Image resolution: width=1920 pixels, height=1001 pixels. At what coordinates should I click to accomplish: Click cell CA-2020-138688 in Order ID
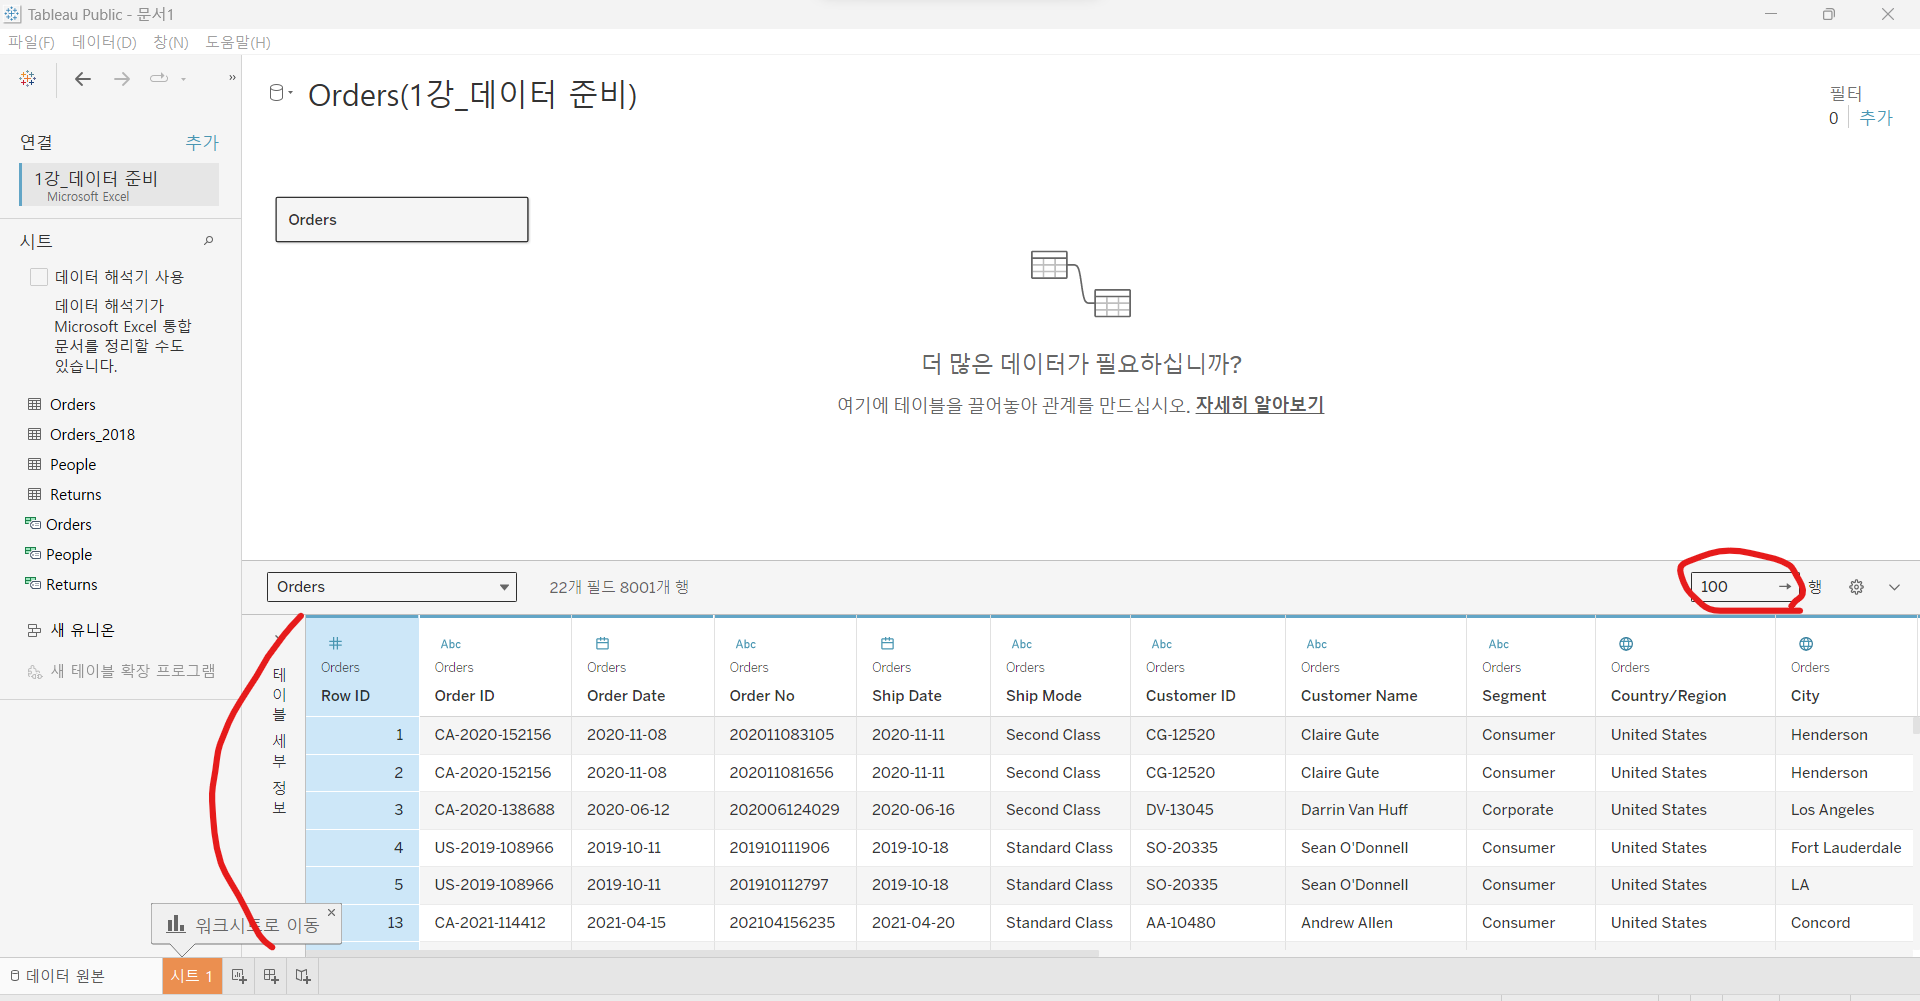[x=495, y=810]
